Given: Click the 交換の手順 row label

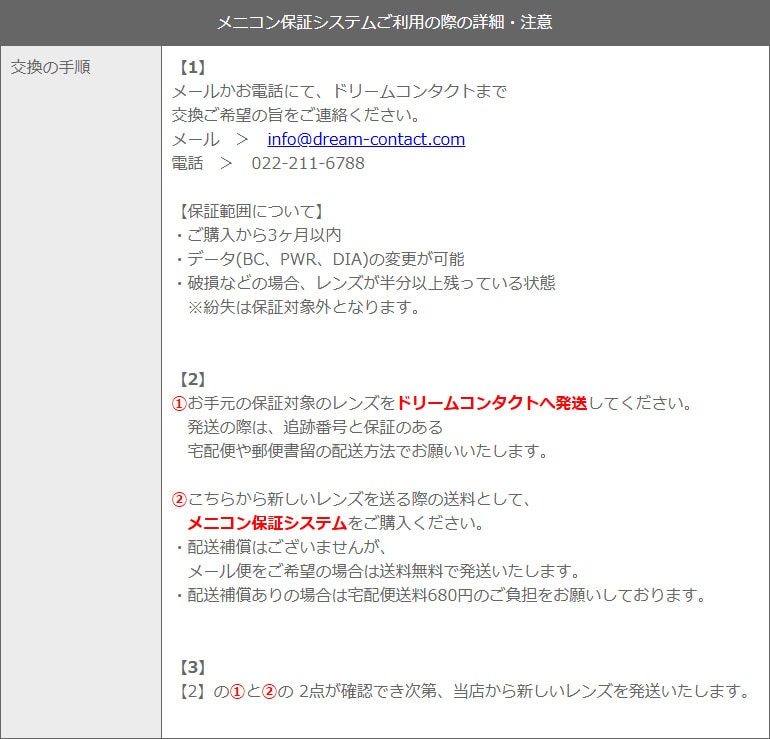Looking at the screenshot, I should tap(50, 68).
